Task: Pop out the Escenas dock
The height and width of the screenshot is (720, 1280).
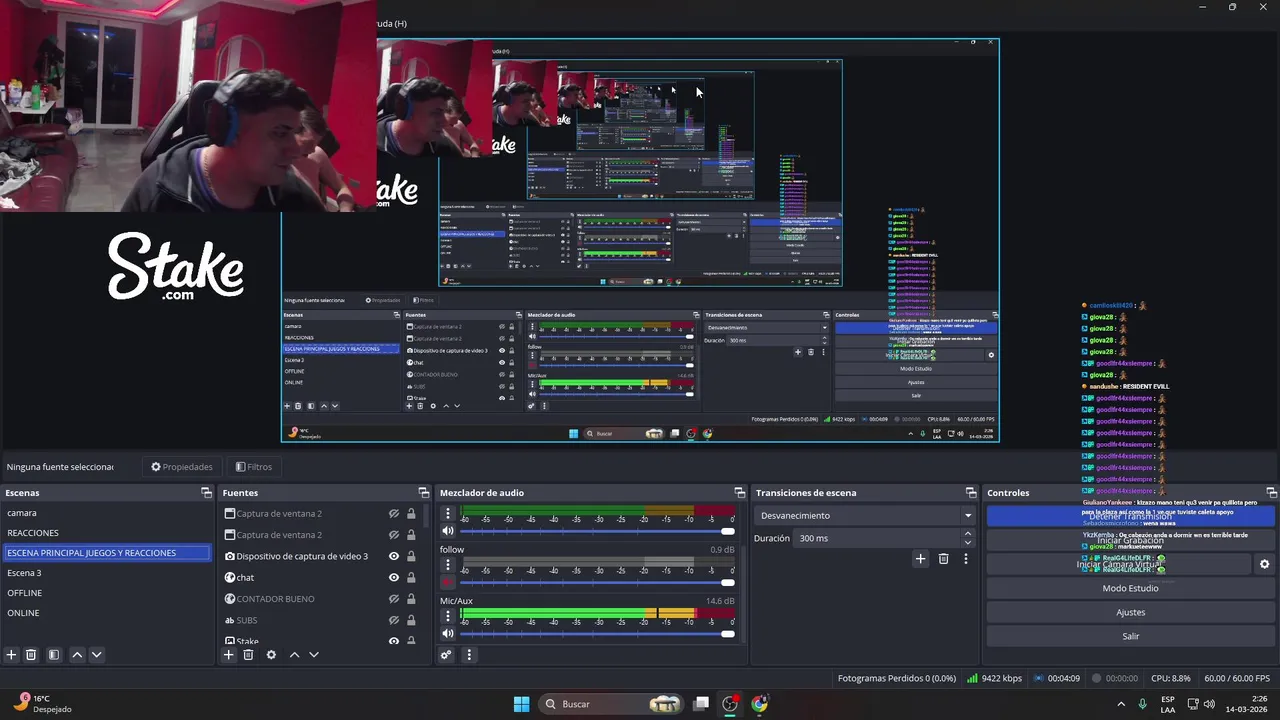Action: [x=206, y=493]
